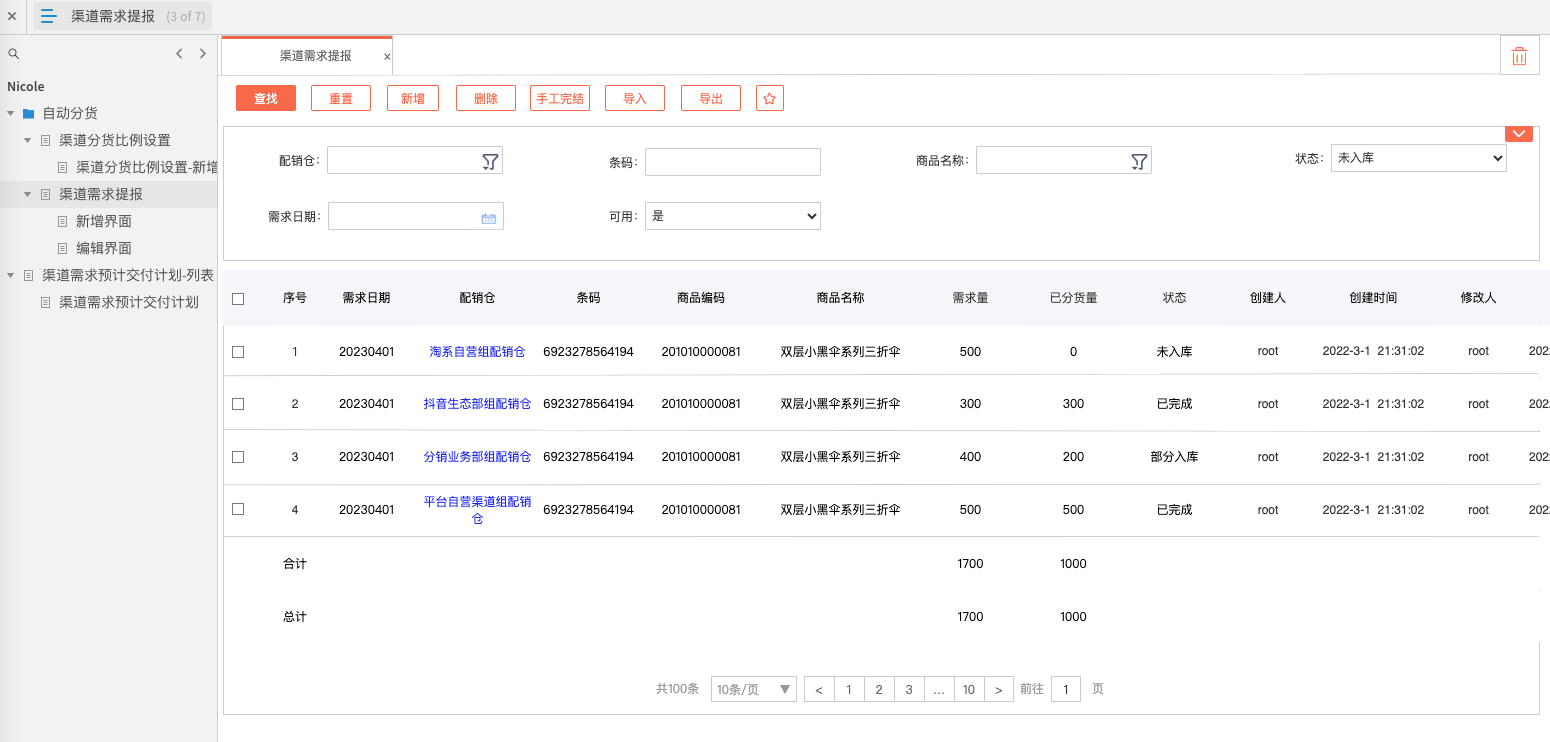Click the trash bin icon at top right
The height and width of the screenshot is (742, 1550).
1519,56
